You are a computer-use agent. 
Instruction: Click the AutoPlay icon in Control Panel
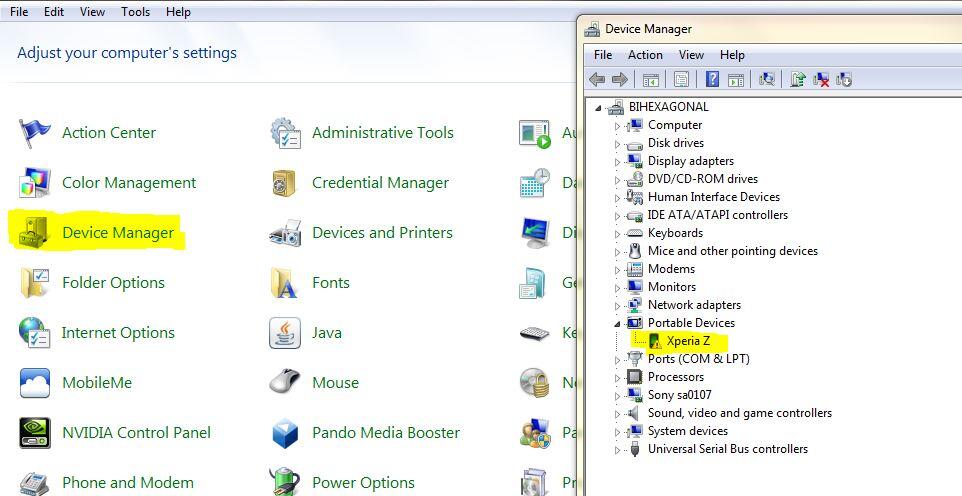pyautogui.click(x=534, y=133)
